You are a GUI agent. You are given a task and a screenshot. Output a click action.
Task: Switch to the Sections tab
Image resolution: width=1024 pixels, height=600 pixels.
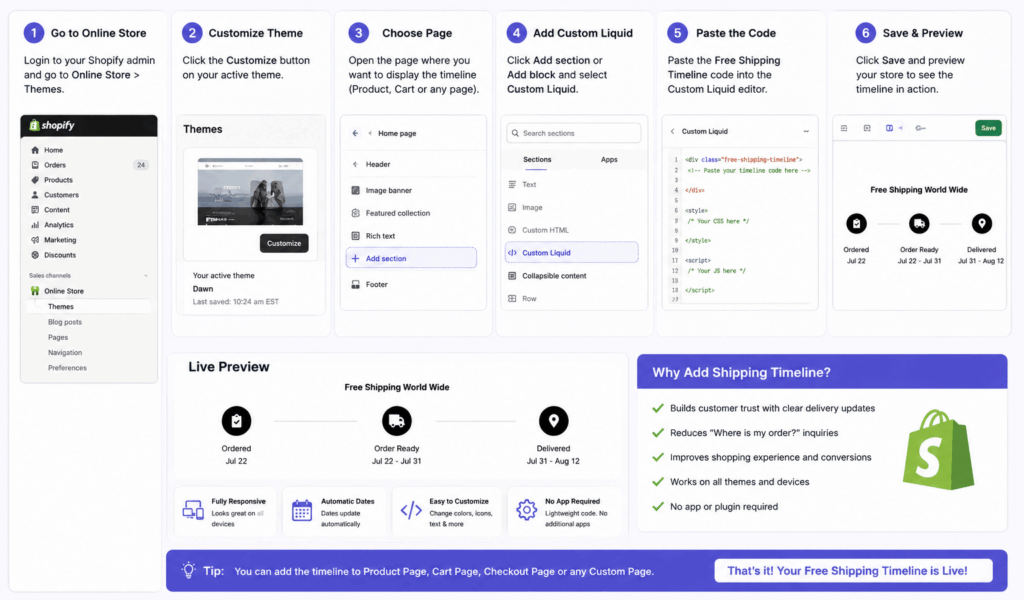tap(537, 159)
